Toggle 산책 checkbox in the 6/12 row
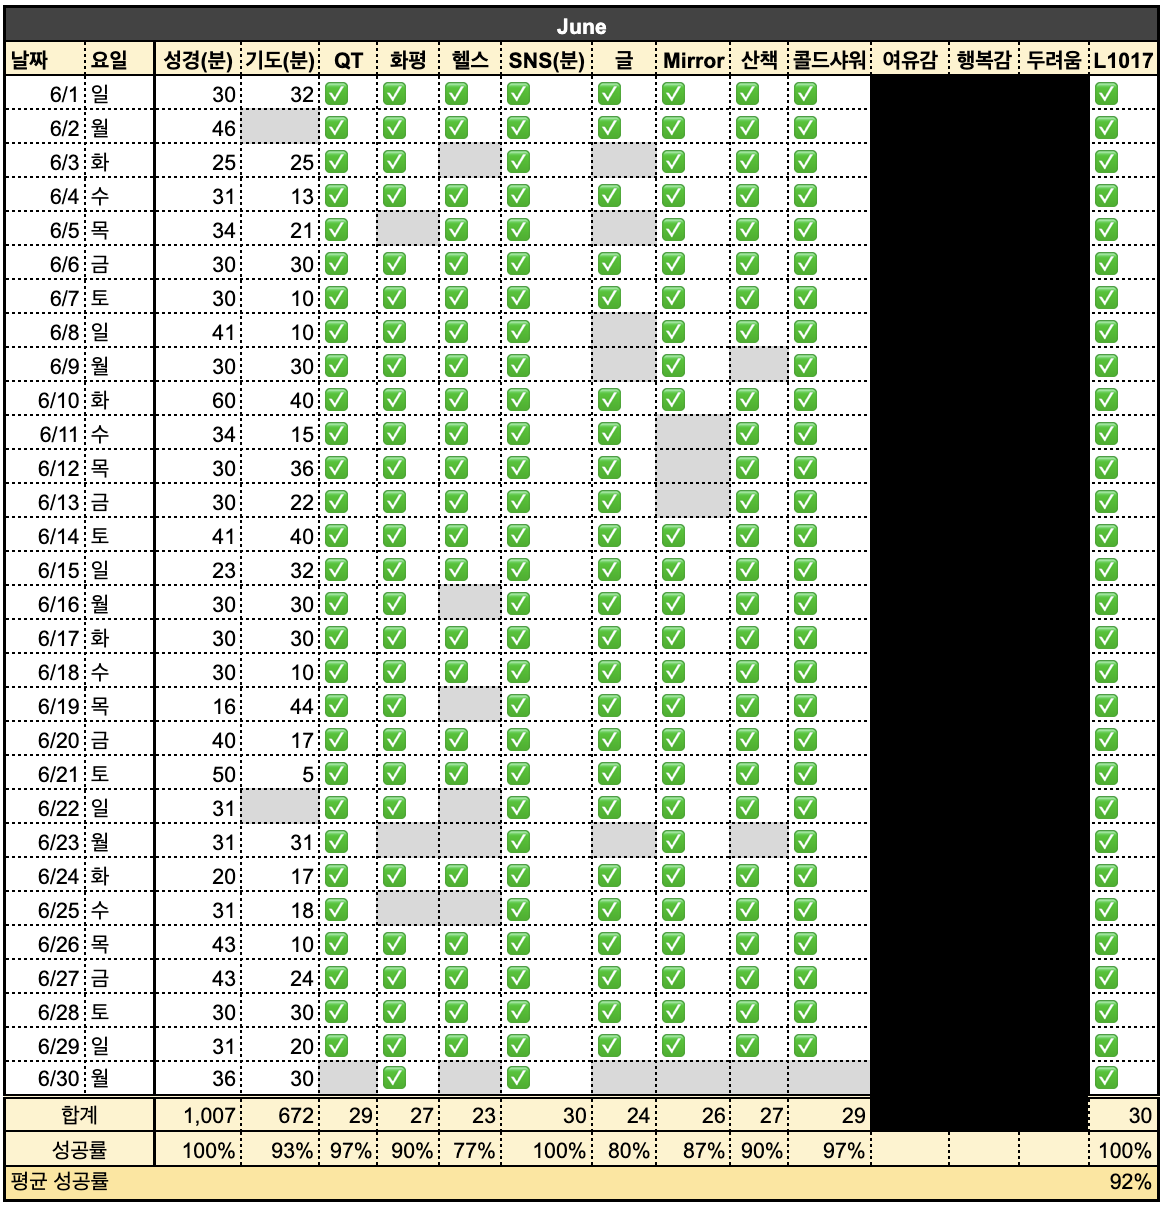 [x=747, y=468]
